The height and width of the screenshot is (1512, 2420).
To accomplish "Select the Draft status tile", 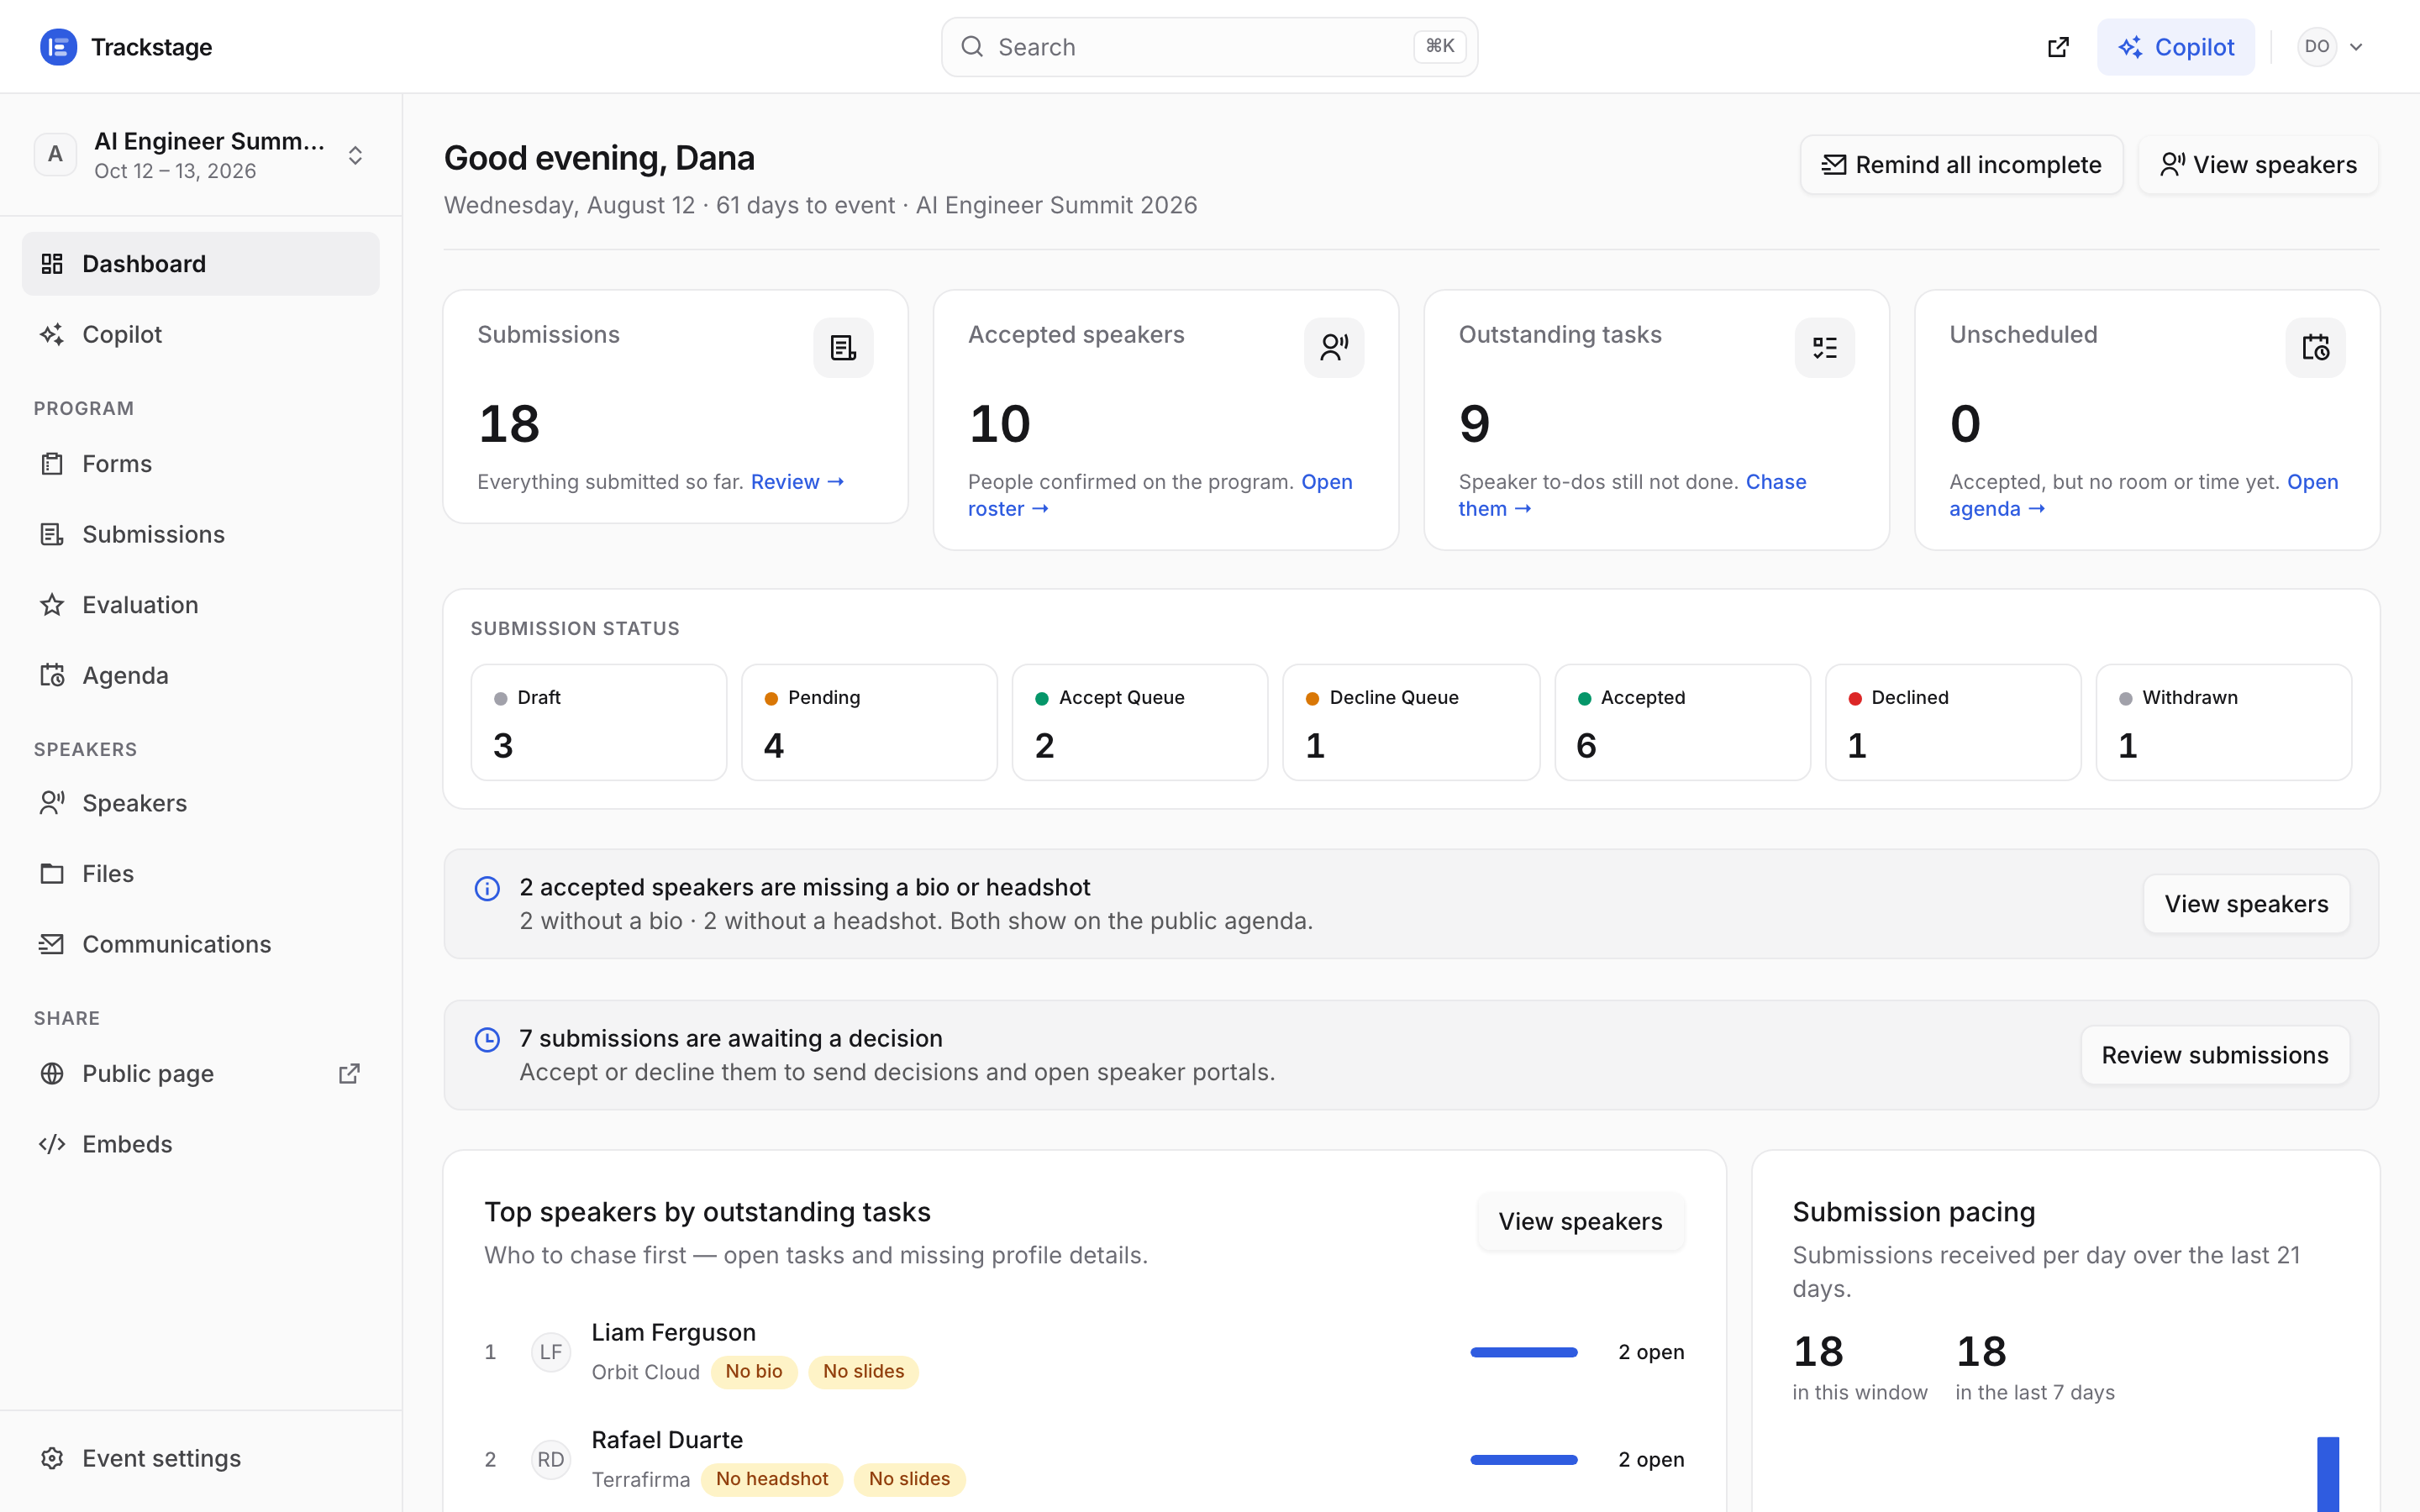I will (598, 722).
